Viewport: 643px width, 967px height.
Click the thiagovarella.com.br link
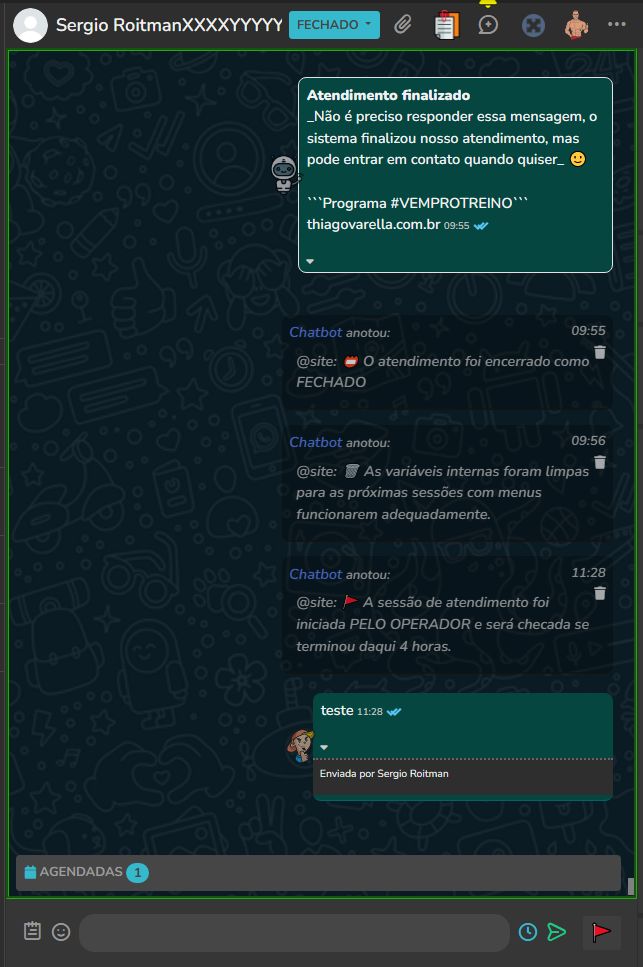point(374,224)
